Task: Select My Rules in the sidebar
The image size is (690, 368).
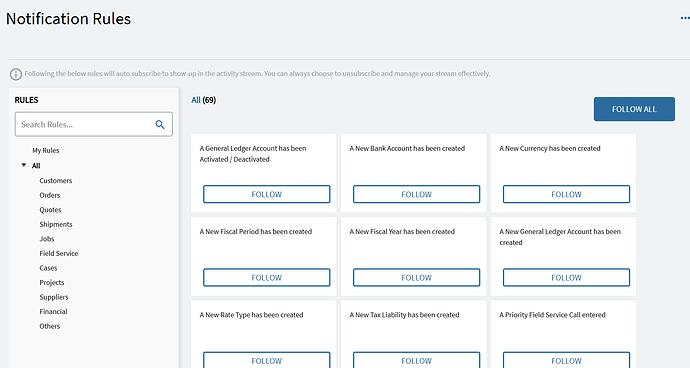Action: (x=45, y=151)
